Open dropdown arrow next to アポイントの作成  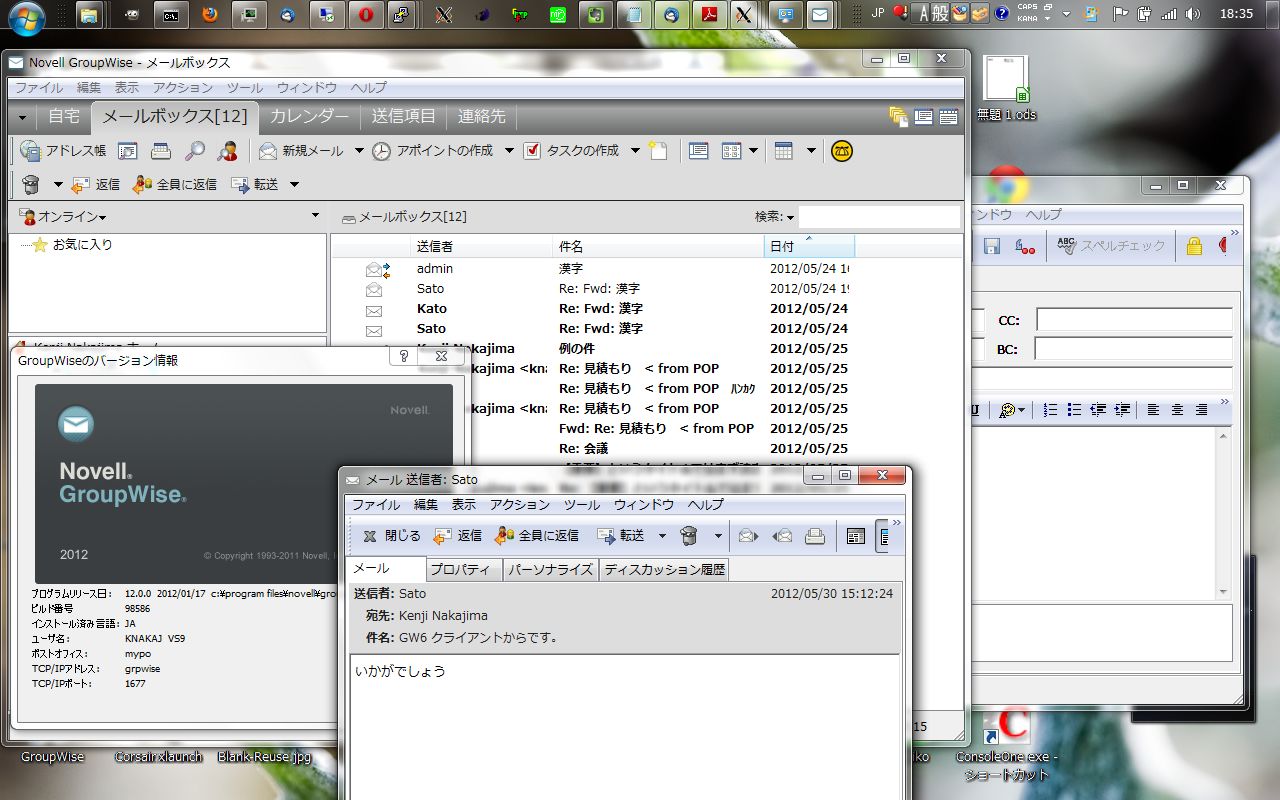(x=508, y=151)
